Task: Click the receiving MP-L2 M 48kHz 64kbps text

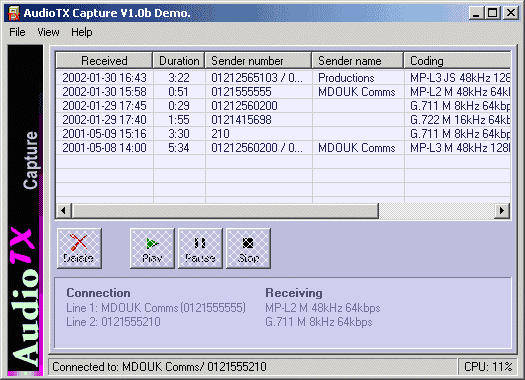Action: [323, 308]
